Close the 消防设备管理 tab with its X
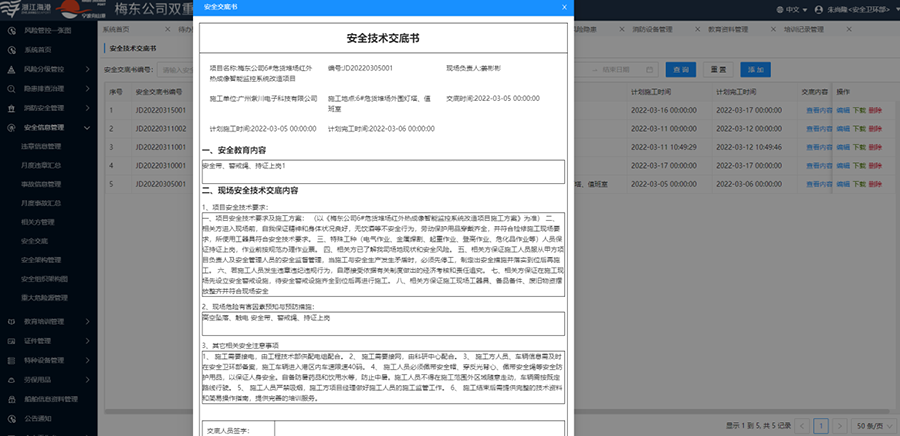This screenshot has height=436, width=900. tap(697, 29)
